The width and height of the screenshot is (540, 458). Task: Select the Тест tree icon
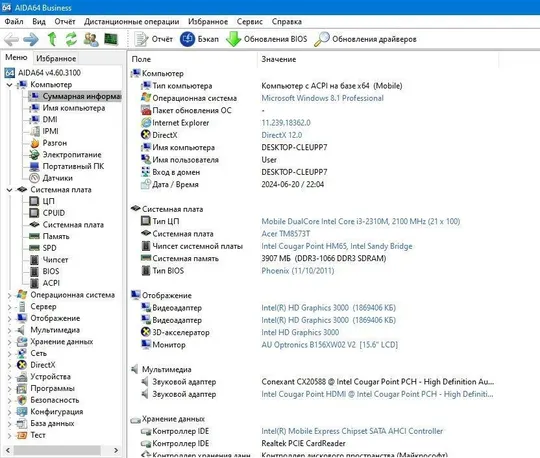tap(22, 436)
